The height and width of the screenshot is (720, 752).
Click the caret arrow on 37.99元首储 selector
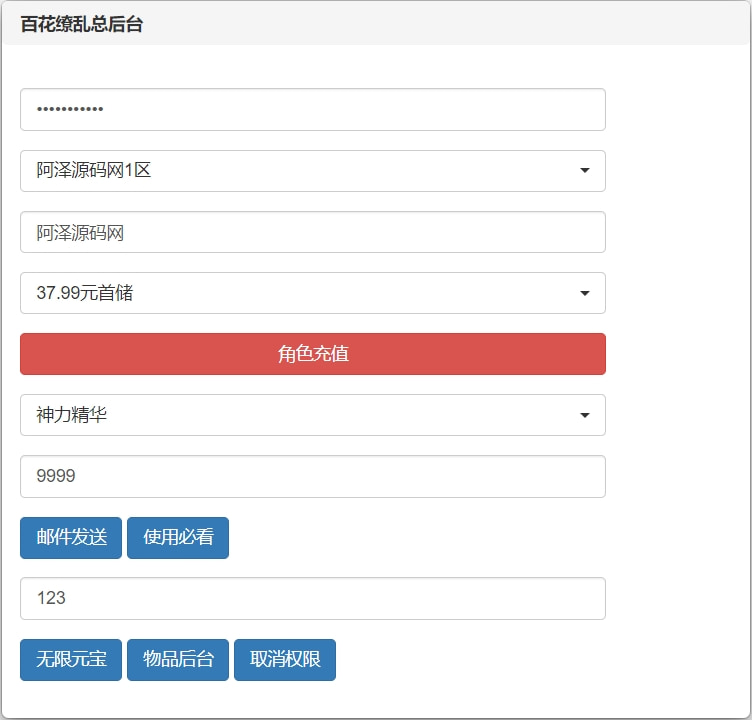(x=584, y=293)
